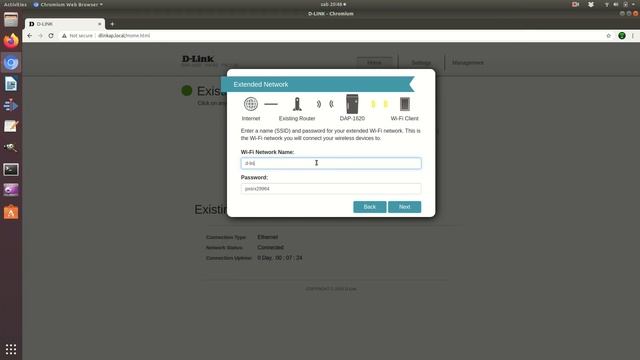
Task: Click the Internet globe icon
Action: click(251, 104)
